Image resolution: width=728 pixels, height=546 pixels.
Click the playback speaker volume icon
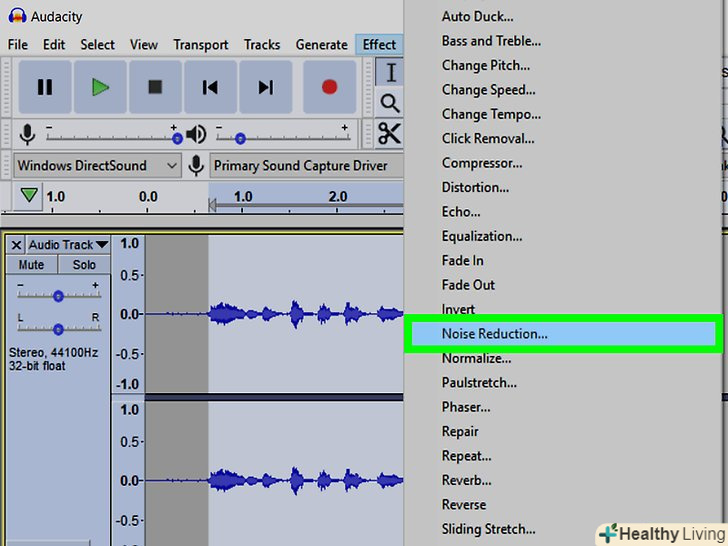pos(196,134)
